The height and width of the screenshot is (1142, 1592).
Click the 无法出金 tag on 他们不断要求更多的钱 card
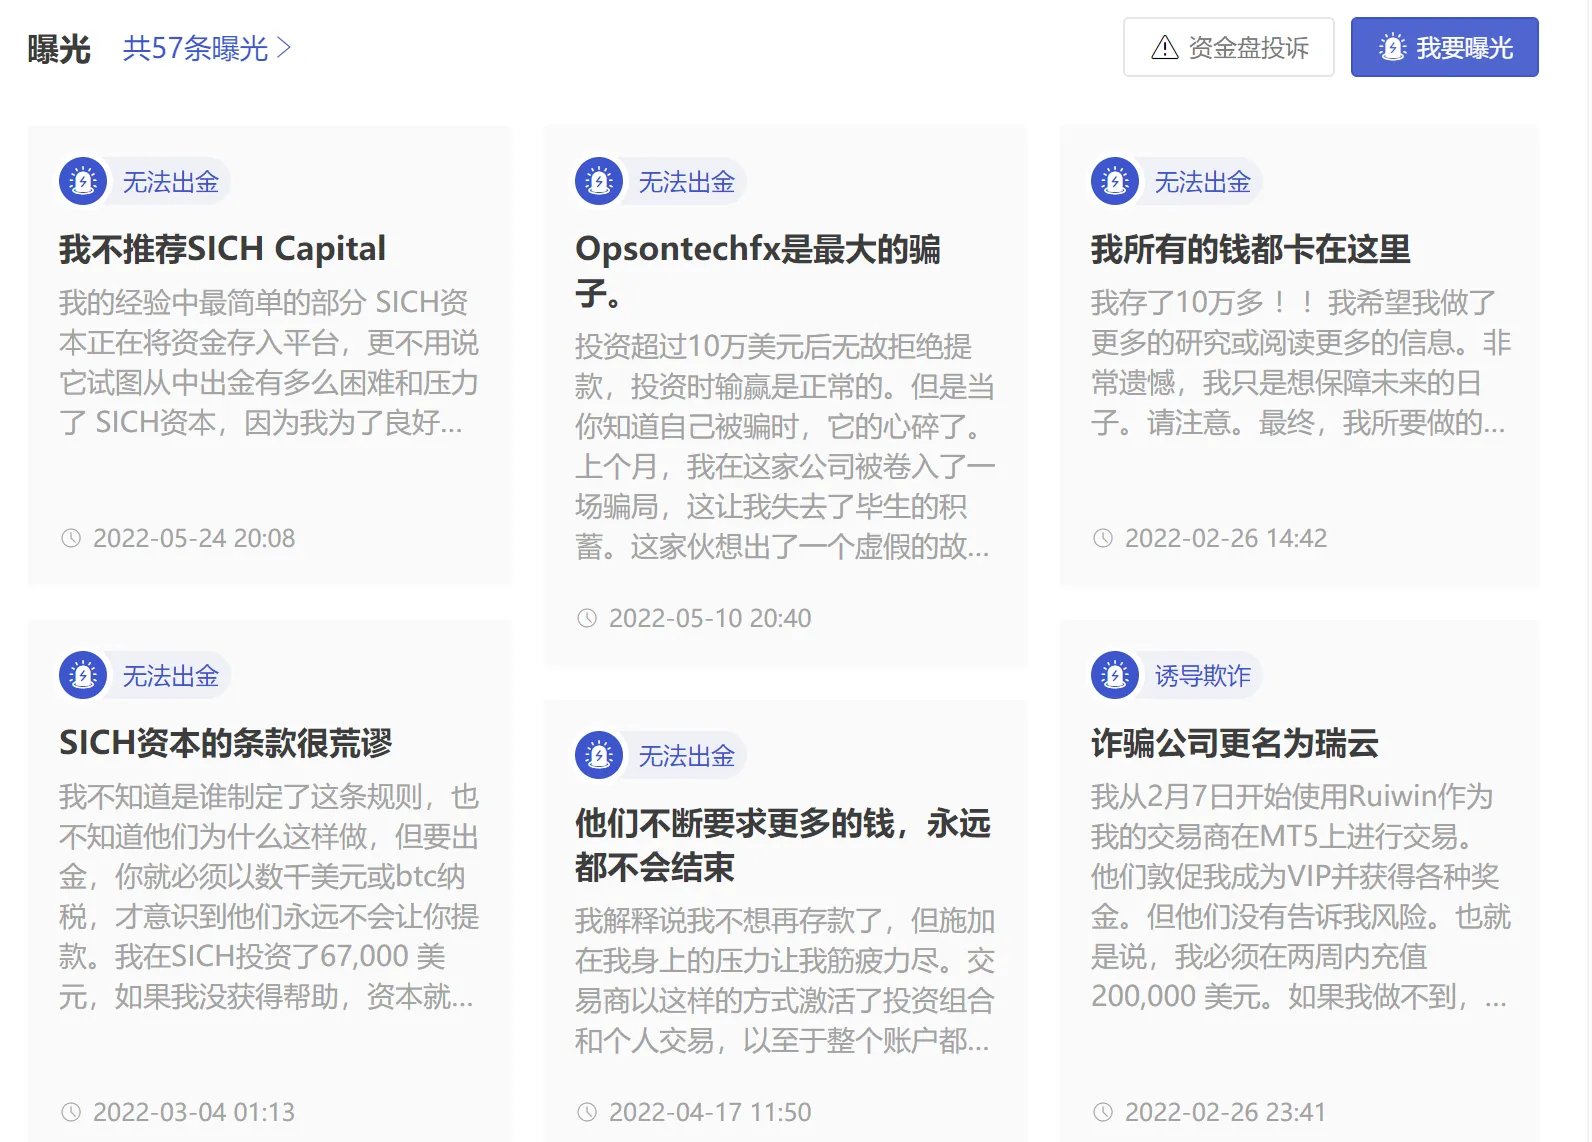tap(686, 756)
